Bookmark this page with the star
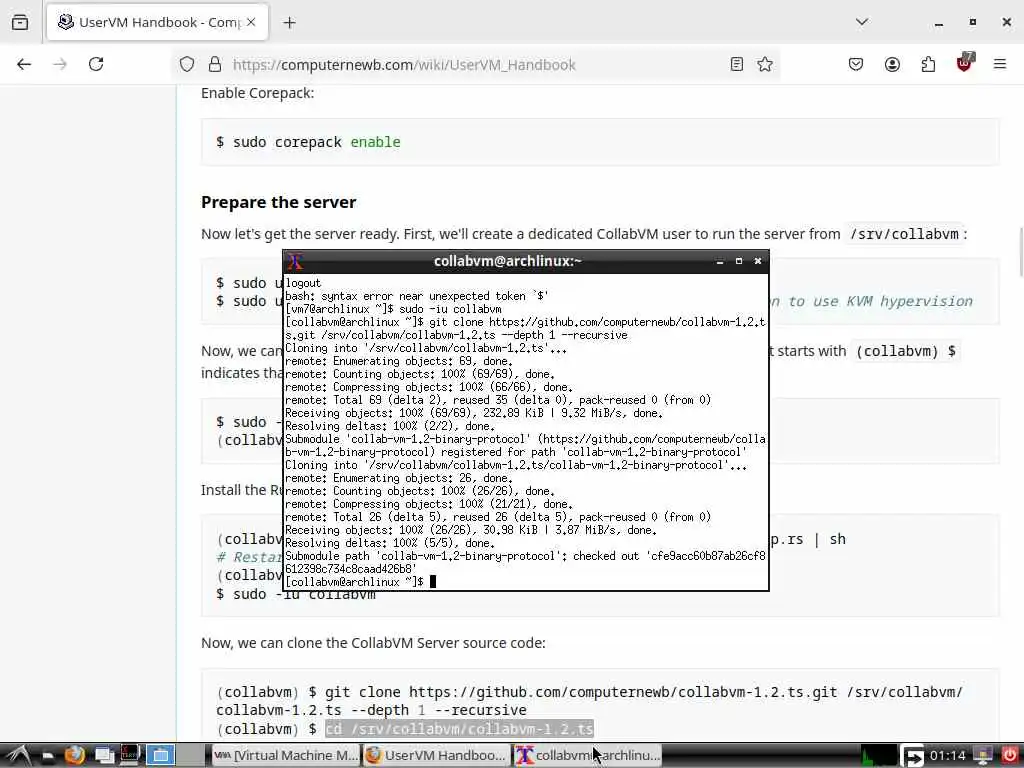Screen dimensions: 1024x768 (x=765, y=64)
